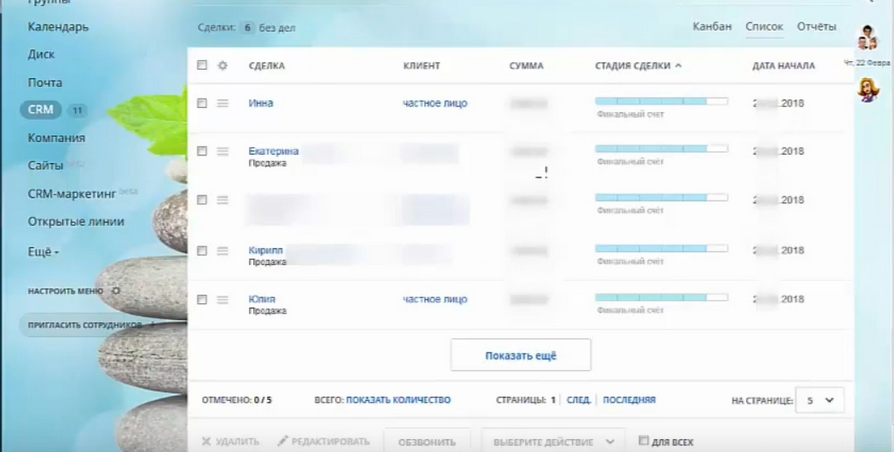Click the gear next to Настроить меню

116,291
